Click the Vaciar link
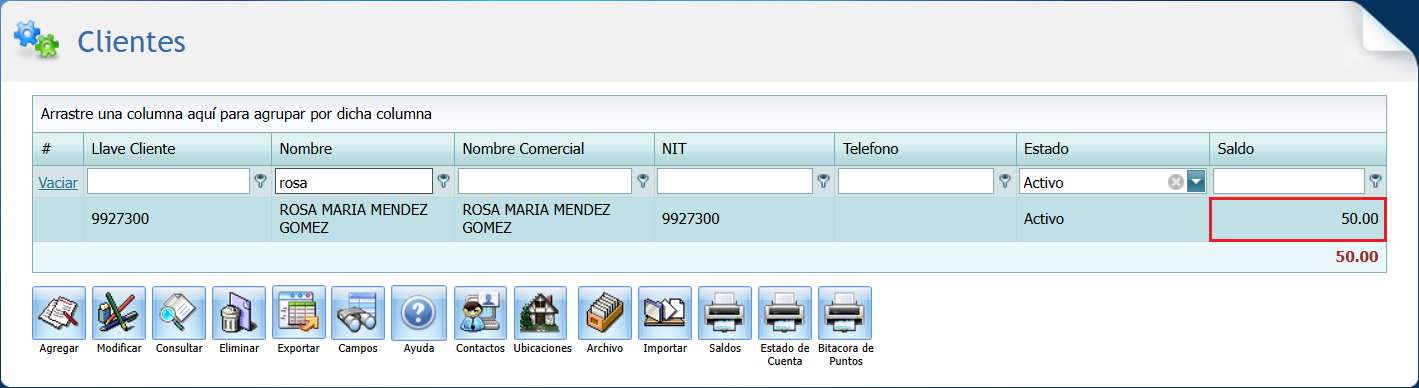 tap(57, 183)
